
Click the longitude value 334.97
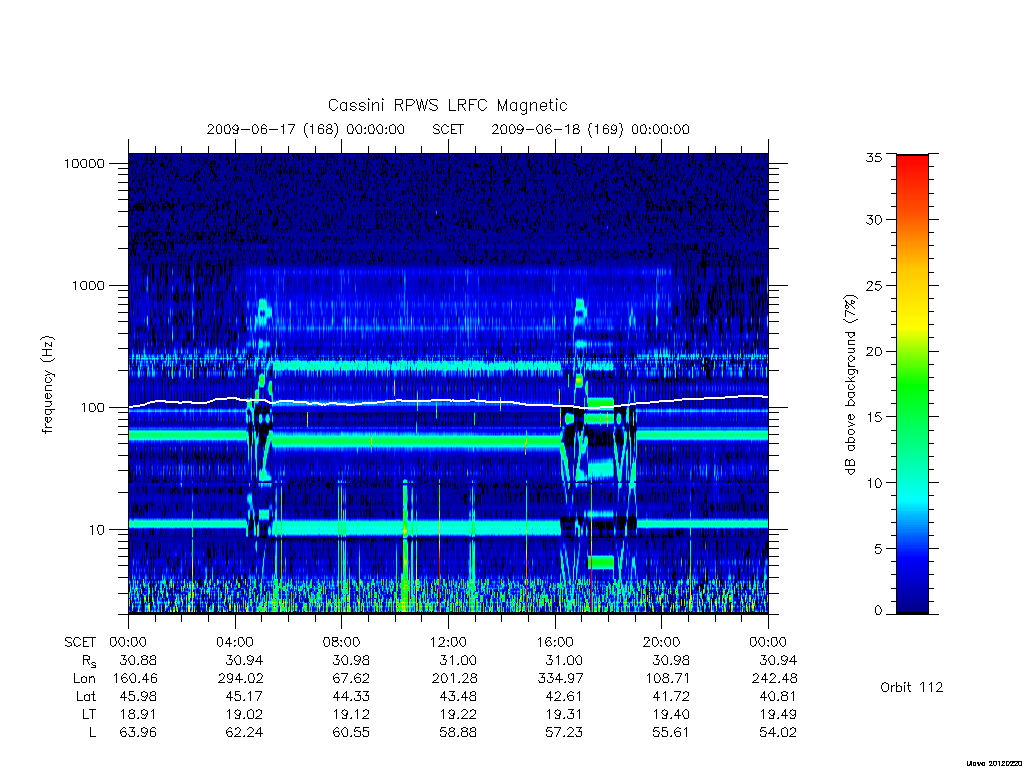[560, 679]
